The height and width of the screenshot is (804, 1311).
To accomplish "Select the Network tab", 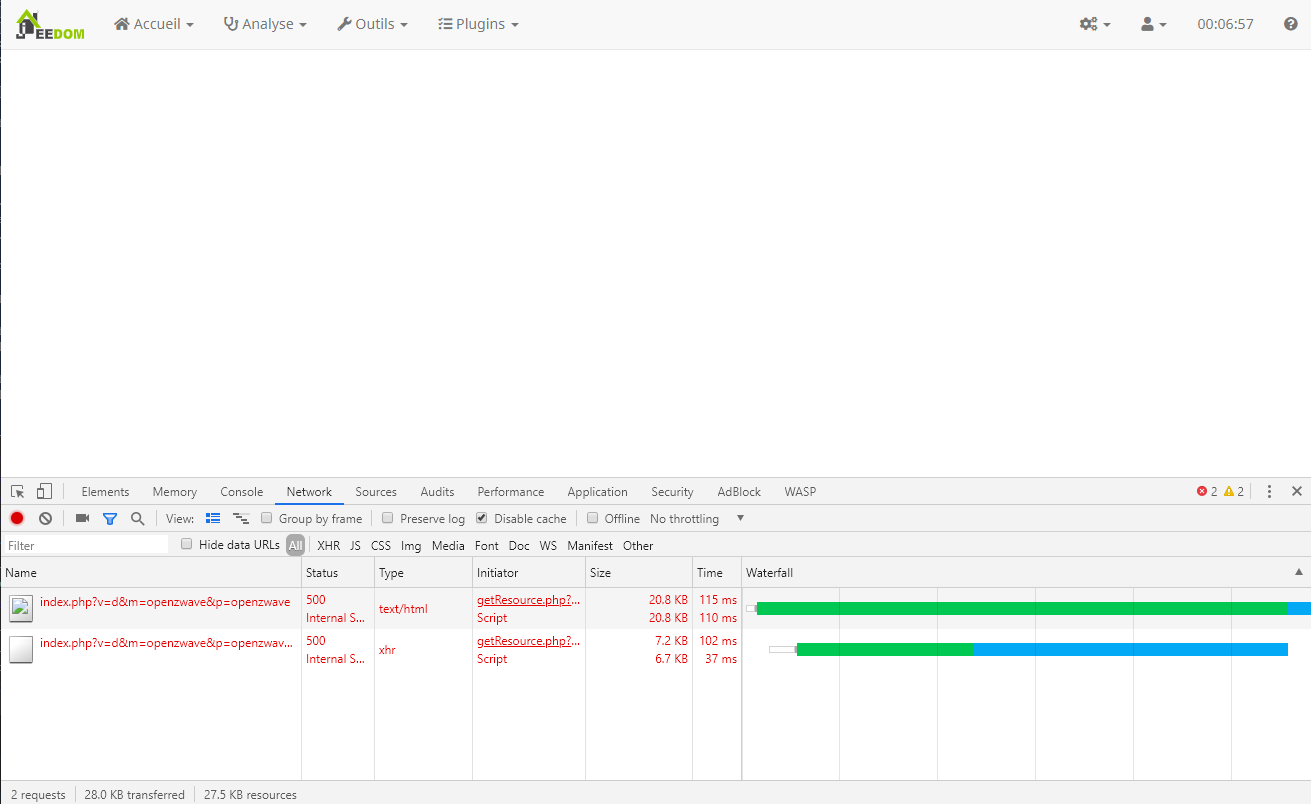I will [309, 492].
